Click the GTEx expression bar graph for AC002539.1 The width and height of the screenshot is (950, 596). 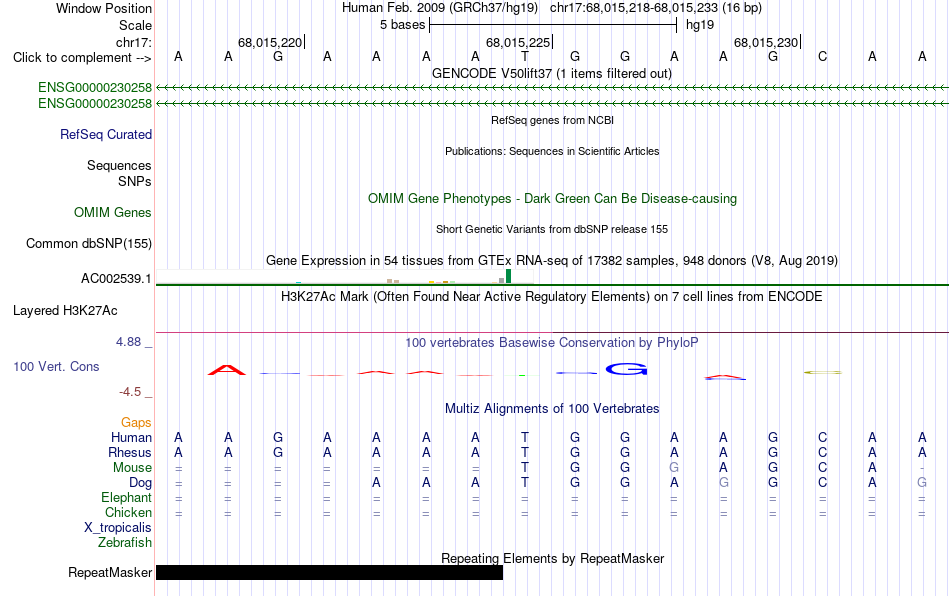pyautogui.click(x=345, y=276)
